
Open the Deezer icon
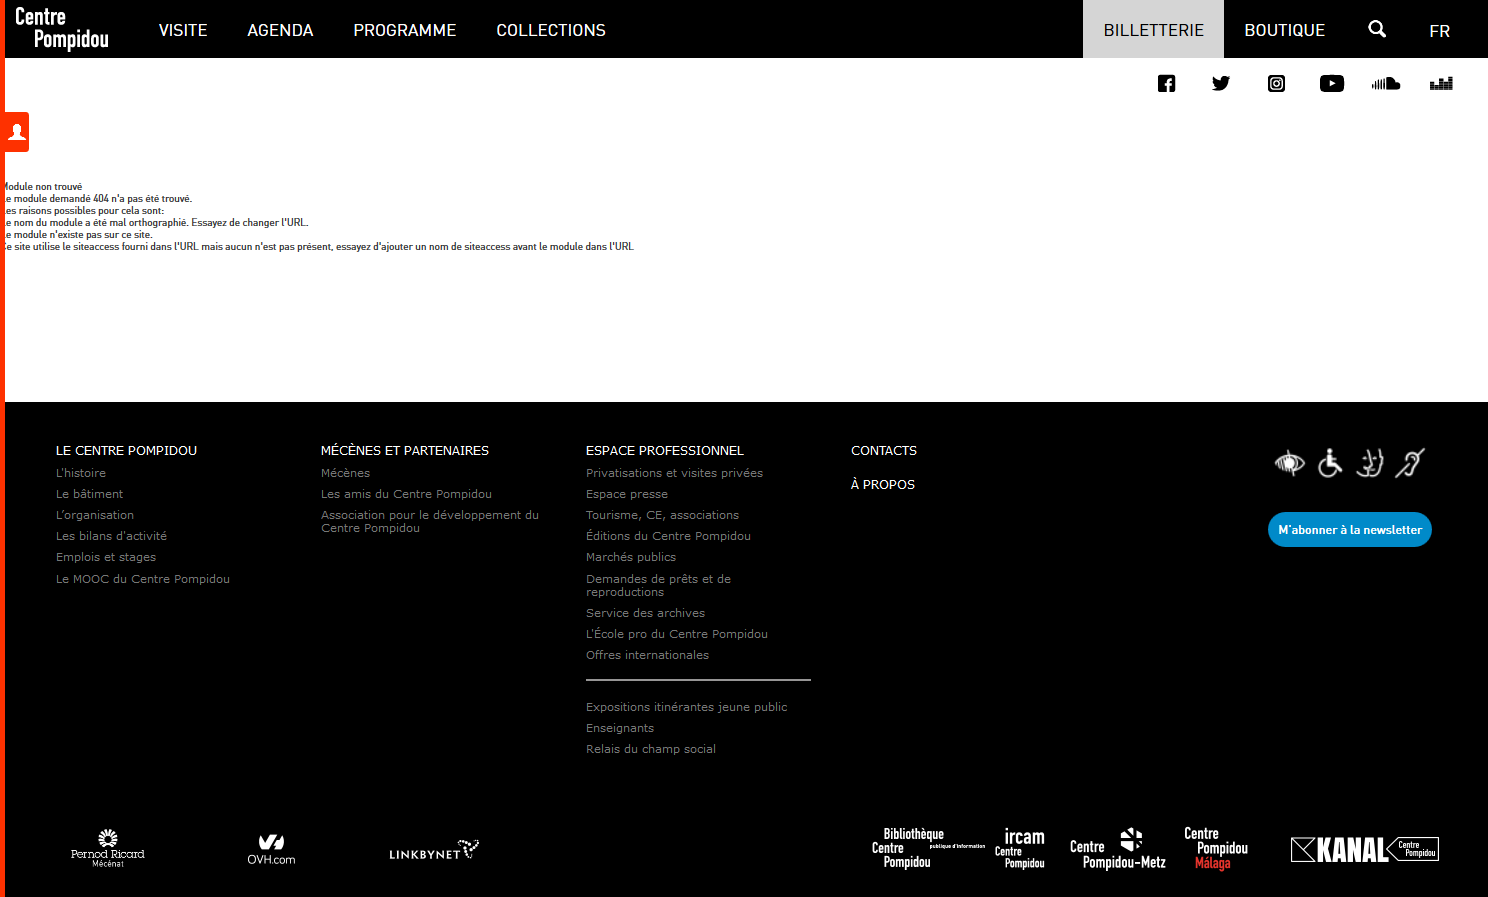(1441, 84)
